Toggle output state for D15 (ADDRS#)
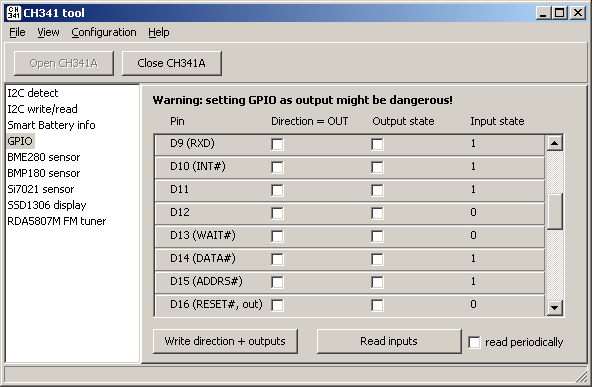The image size is (592, 387). (x=377, y=282)
